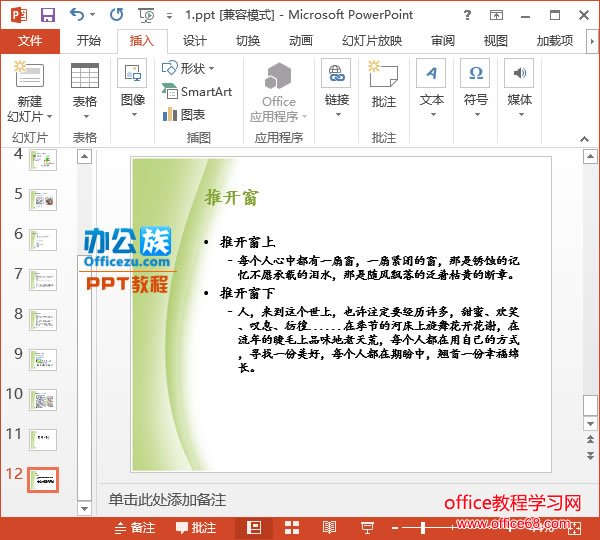The height and width of the screenshot is (540, 600).
Task: Switch to Normal view icon
Action: point(254,528)
